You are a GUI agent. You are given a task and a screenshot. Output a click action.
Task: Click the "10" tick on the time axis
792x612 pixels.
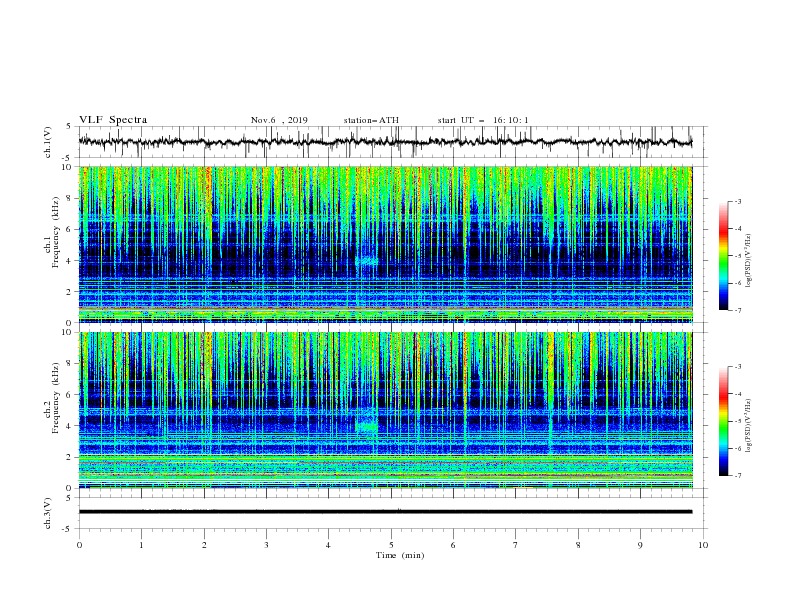tap(703, 545)
